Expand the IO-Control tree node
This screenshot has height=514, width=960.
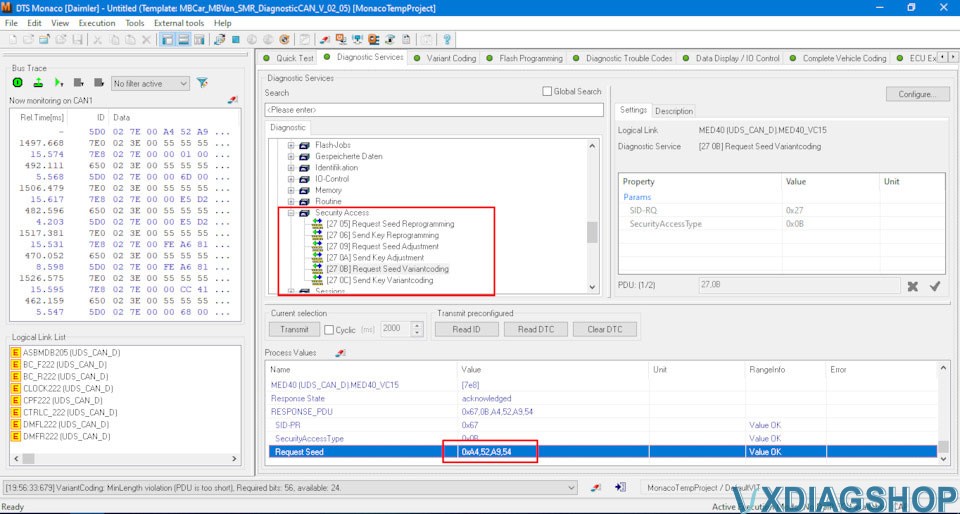pos(291,179)
